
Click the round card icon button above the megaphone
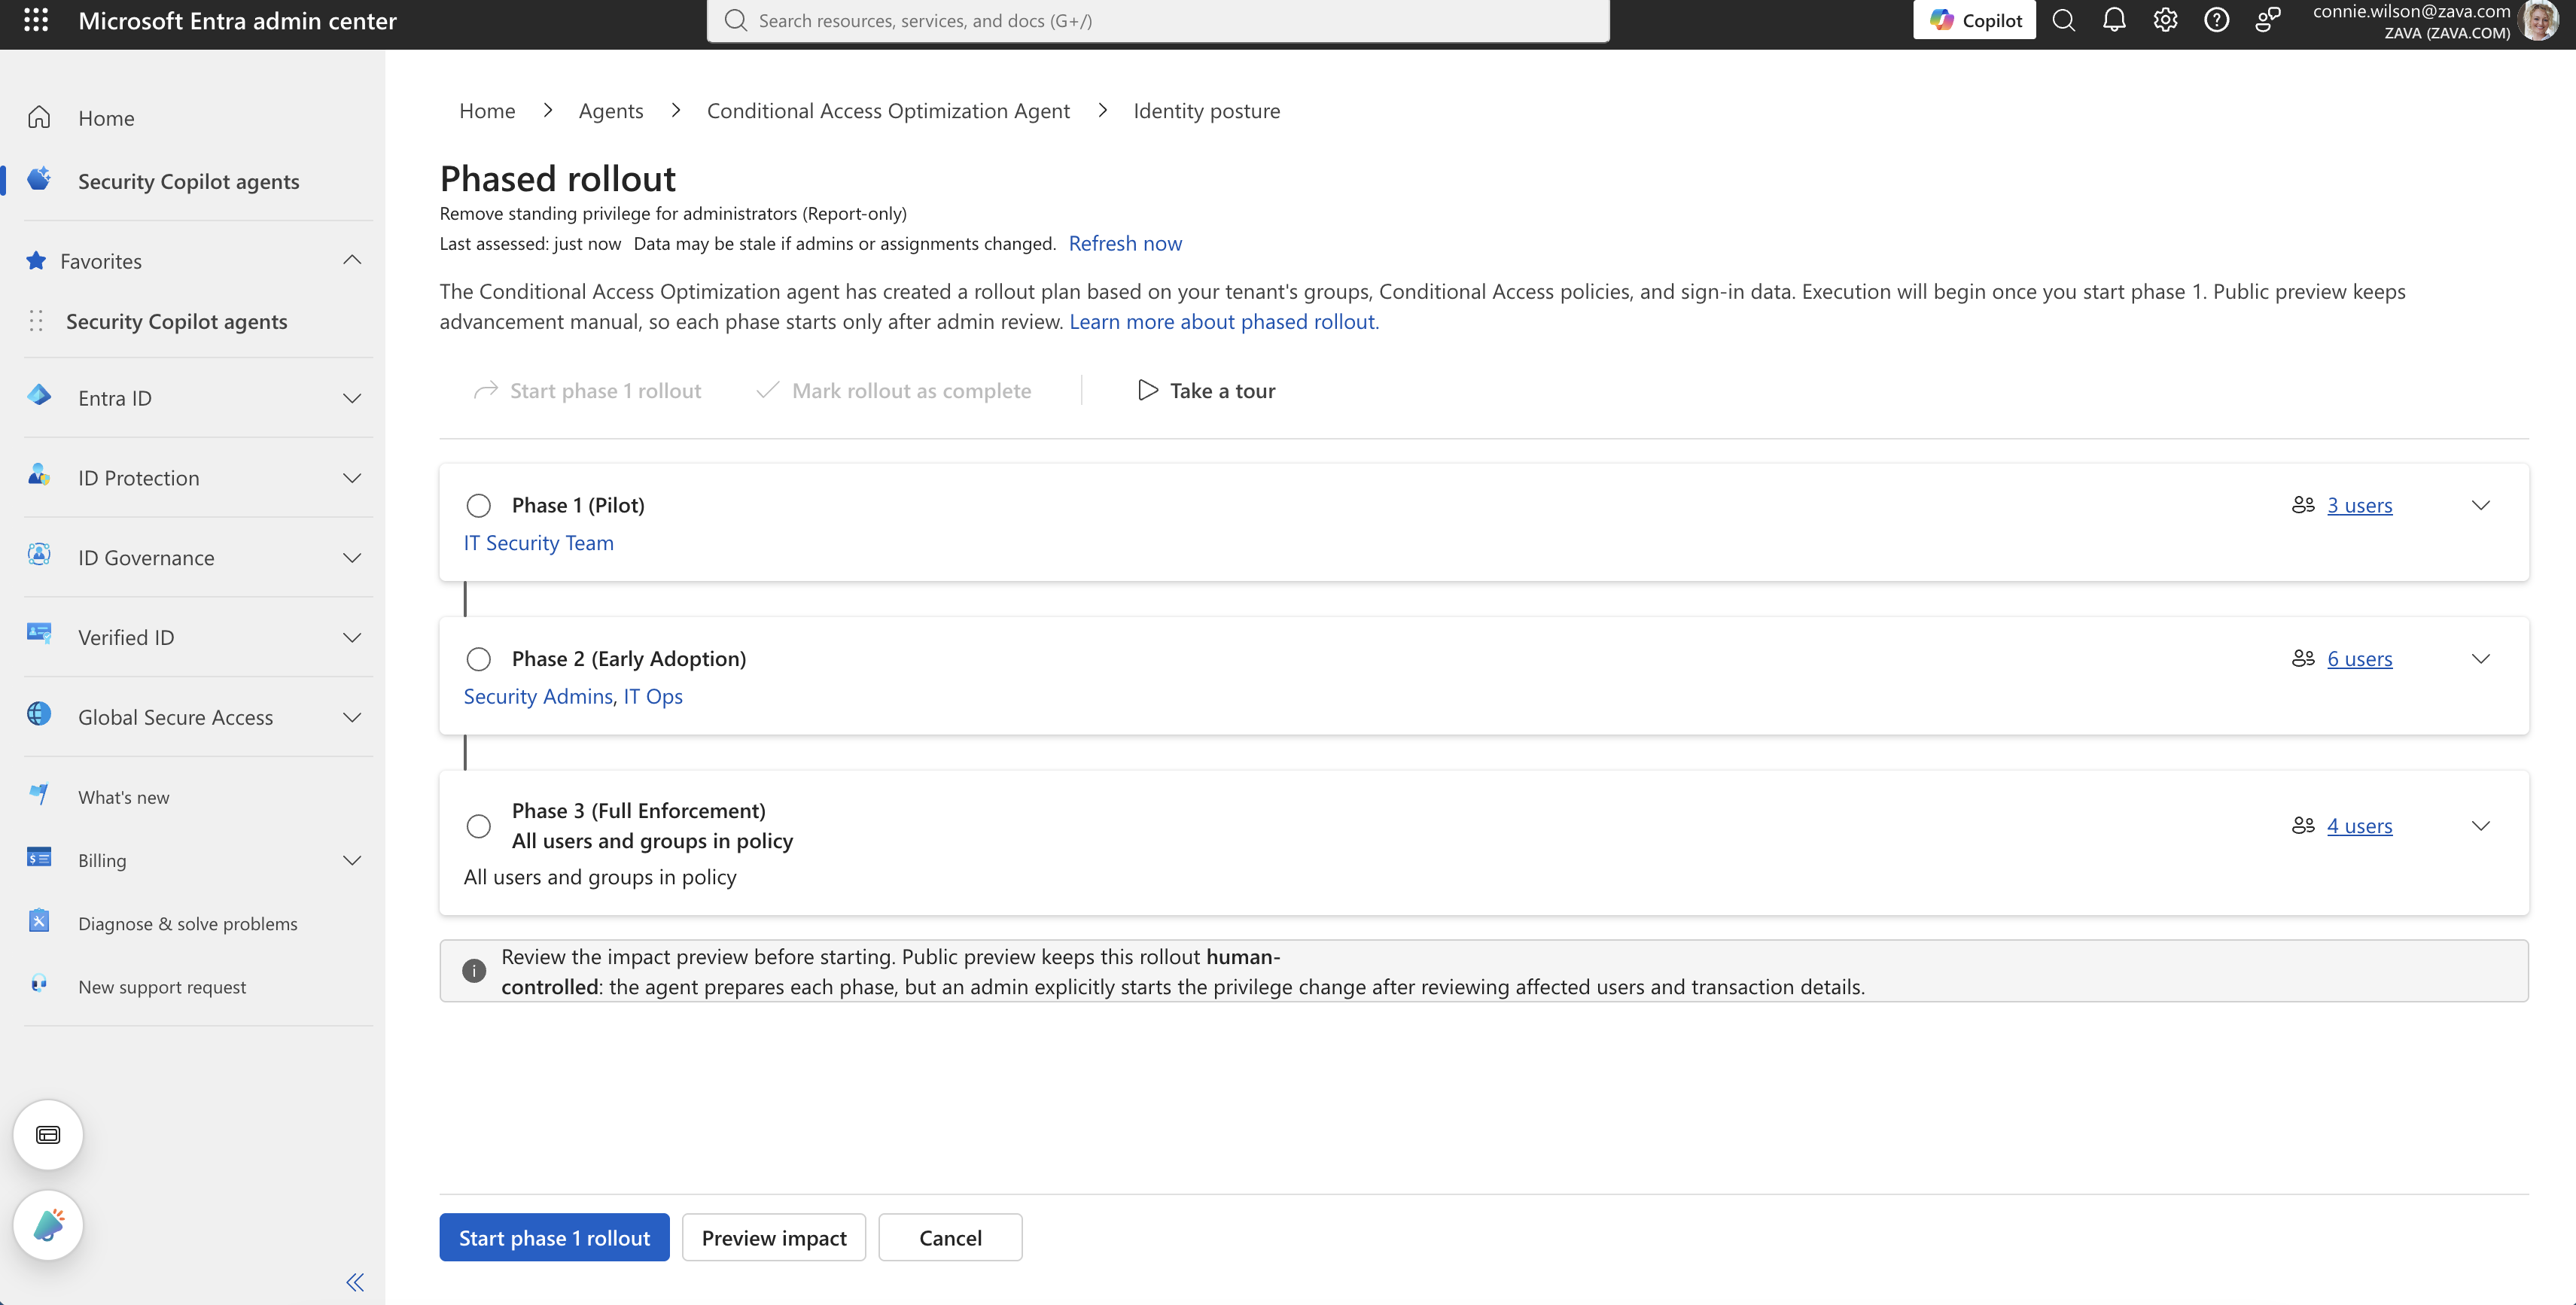click(x=48, y=1135)
